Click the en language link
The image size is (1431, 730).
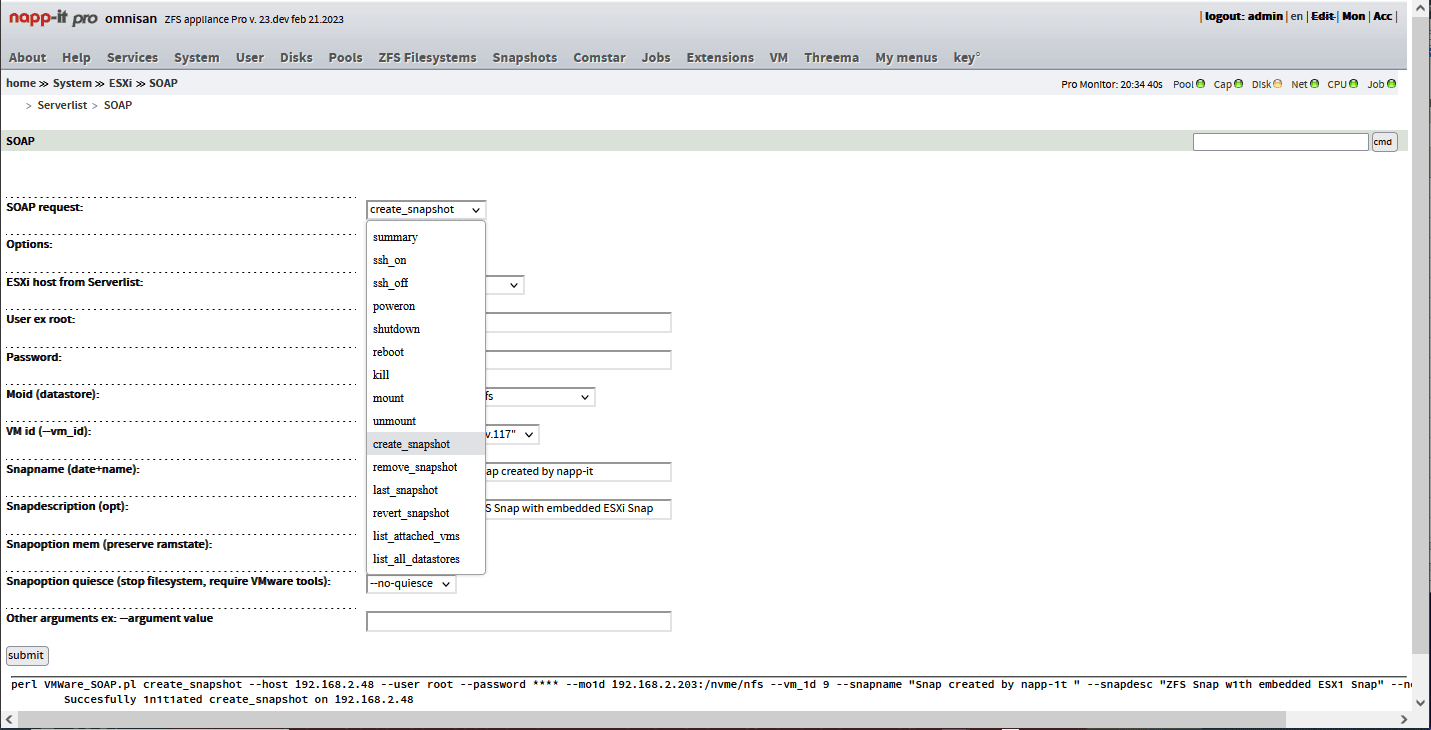click(1296, 16)
